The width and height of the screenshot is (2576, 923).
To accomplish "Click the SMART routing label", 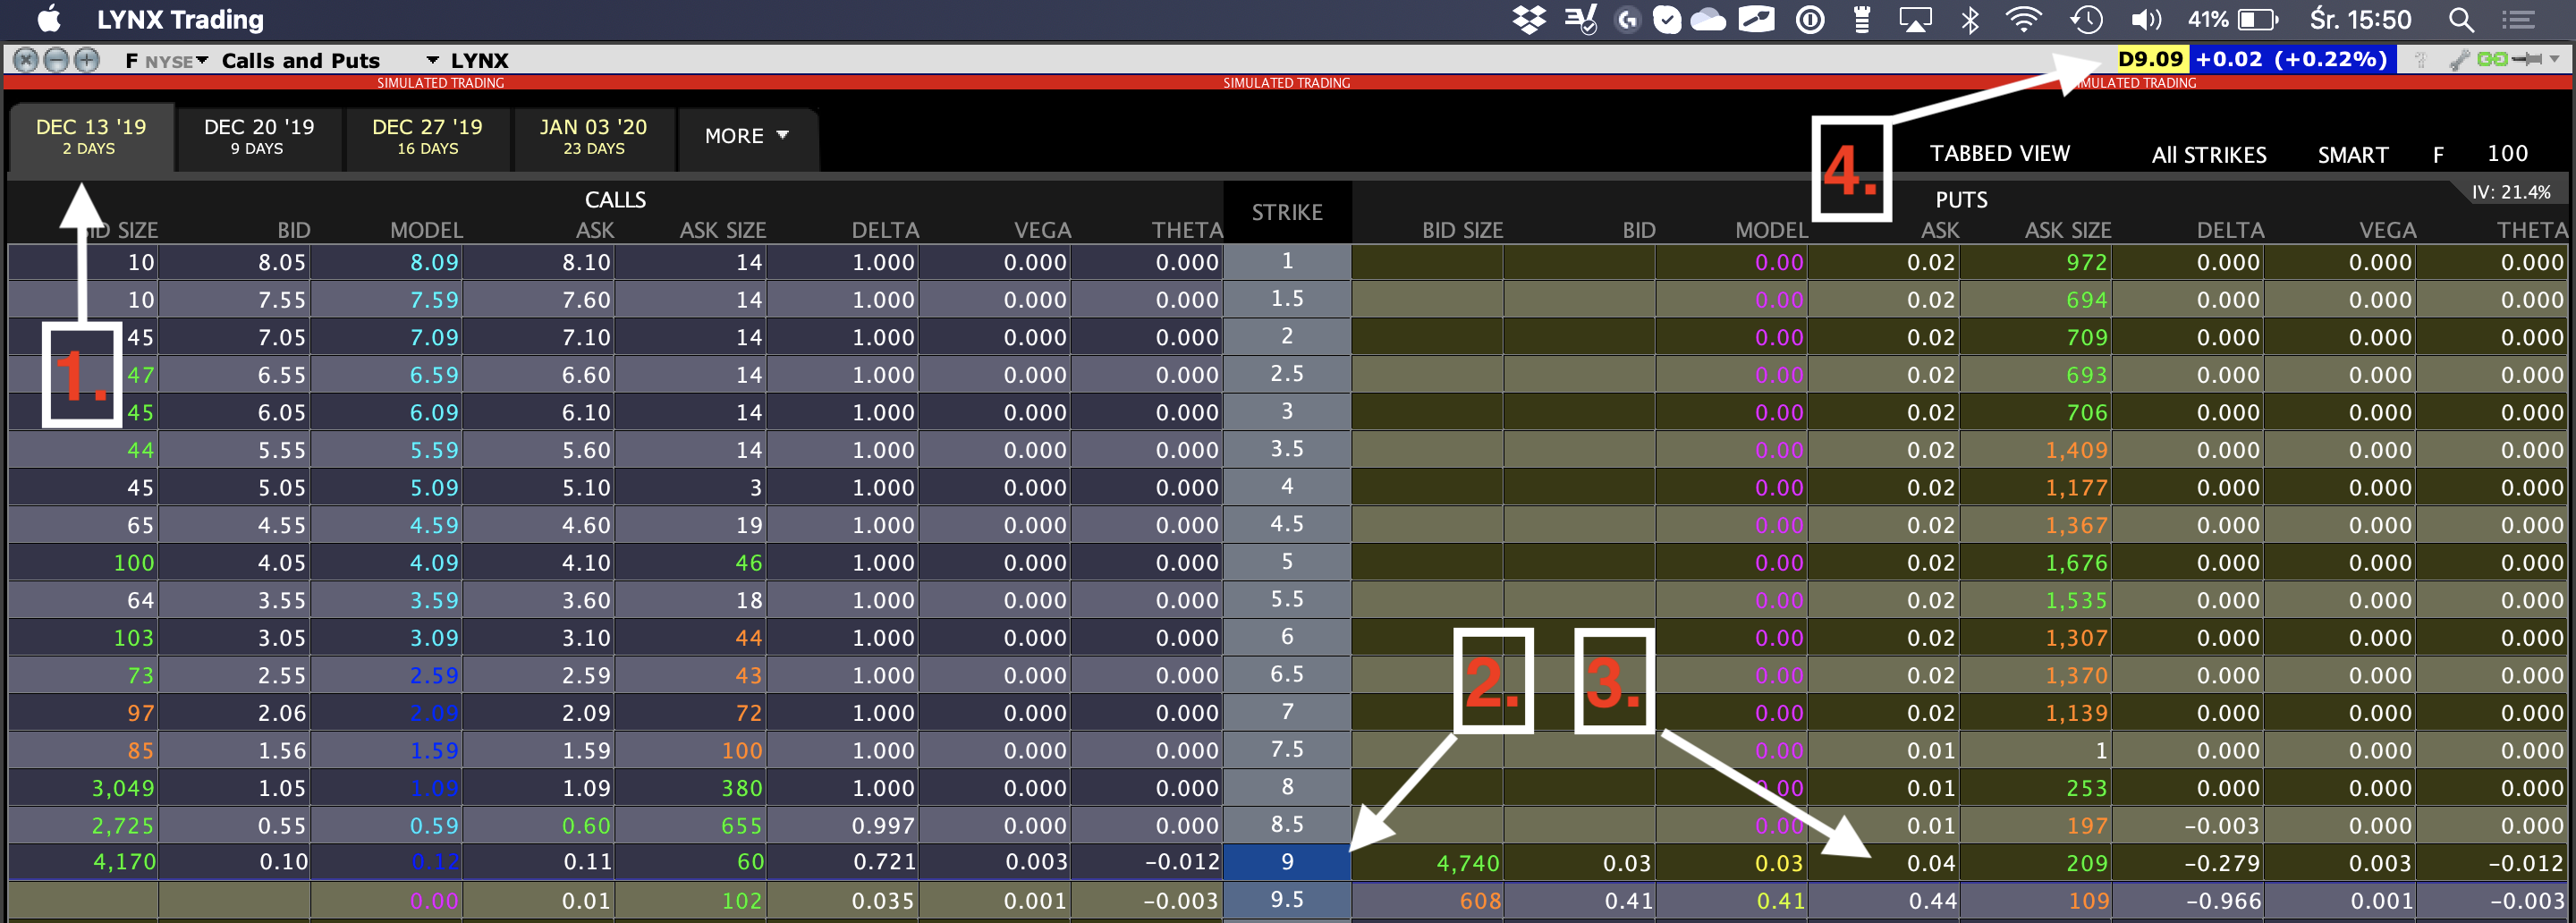I will pyautogui.click(x=2352, y=155).
